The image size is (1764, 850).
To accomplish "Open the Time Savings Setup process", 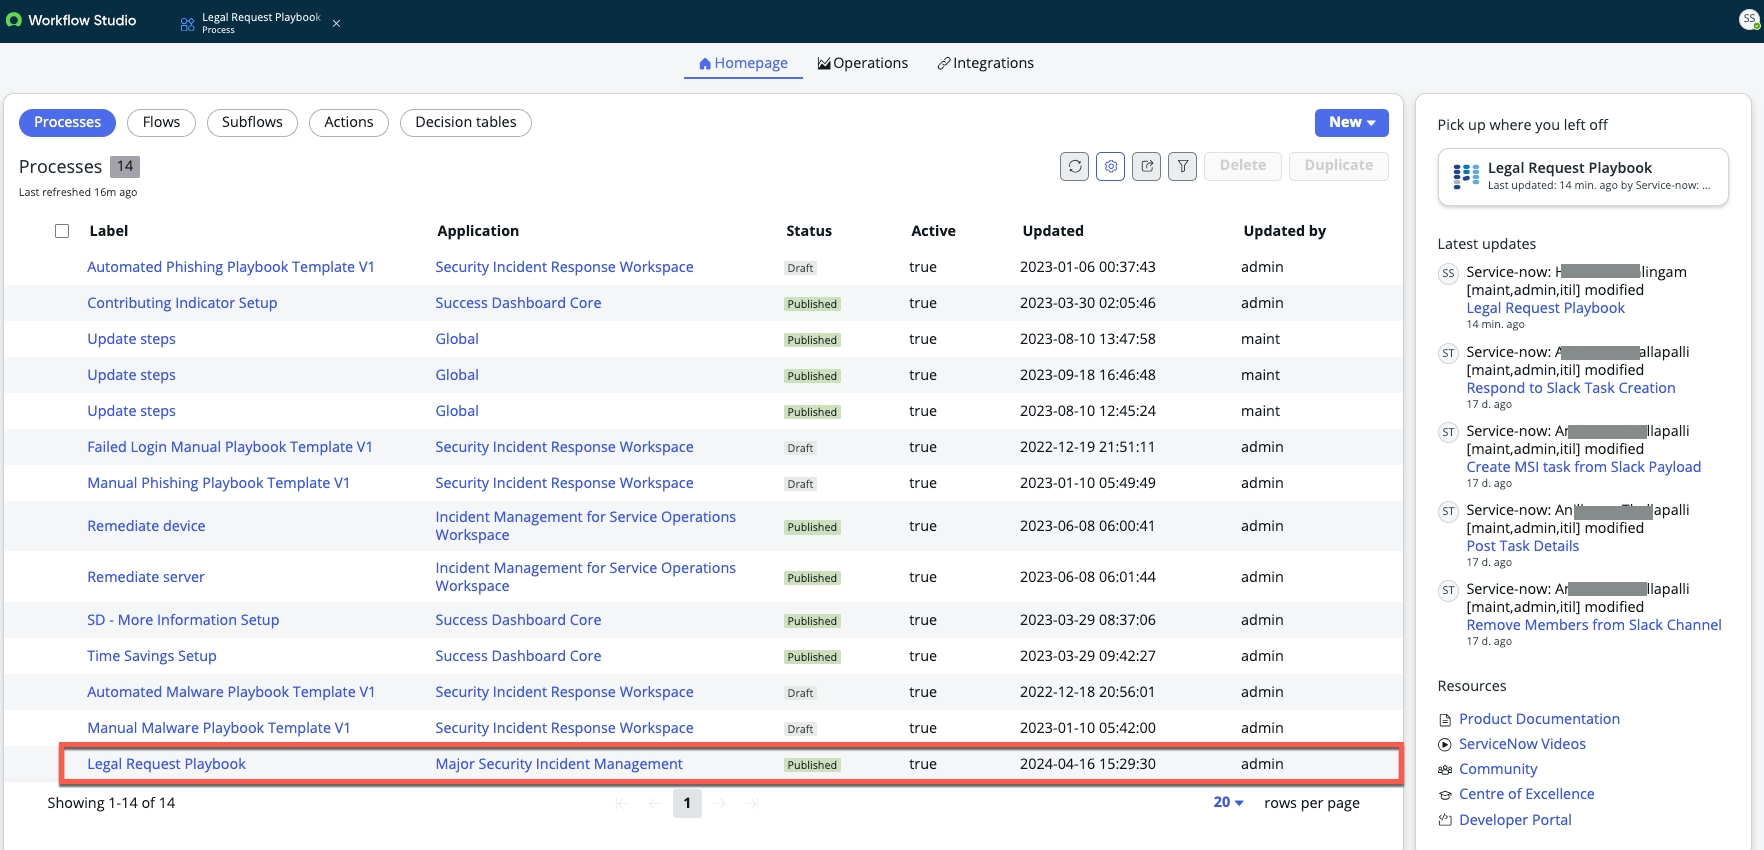I will pos(152,656).
